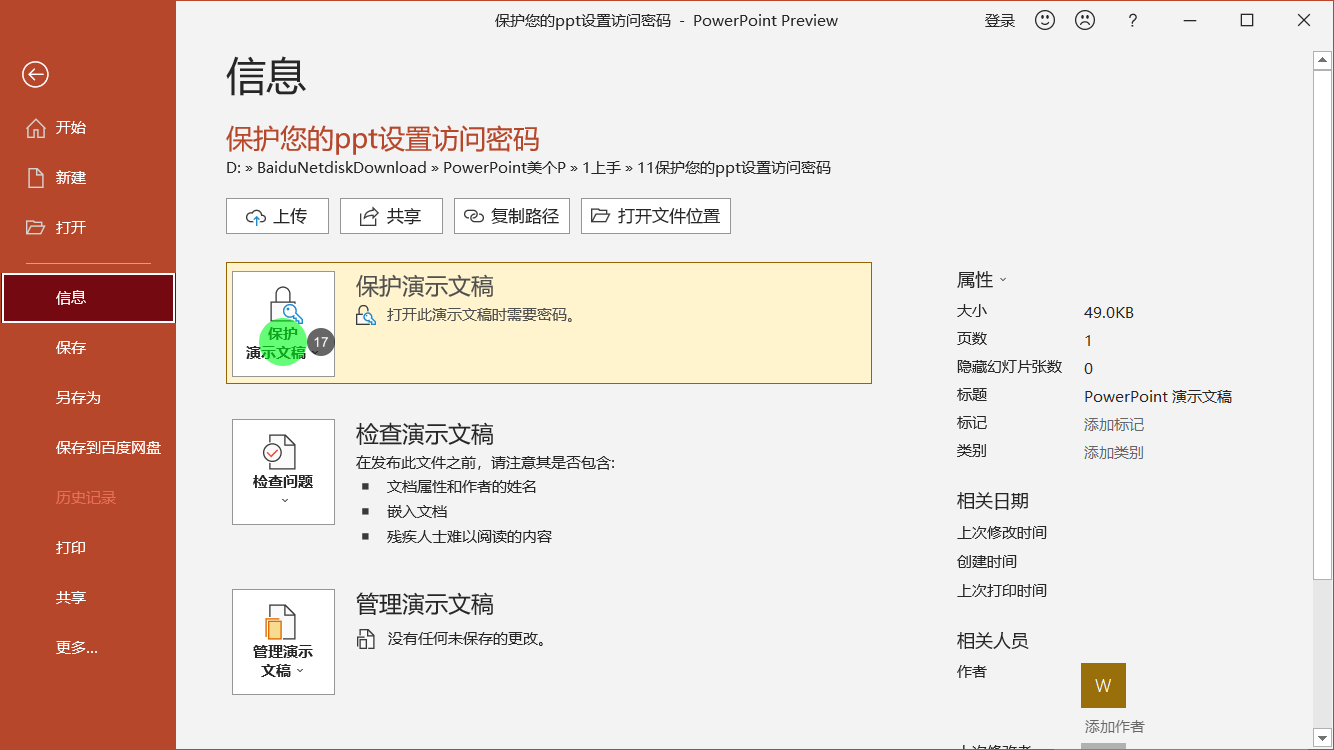
Task: Click the 49.0KB size value
Action: [x=1109, y=313]
